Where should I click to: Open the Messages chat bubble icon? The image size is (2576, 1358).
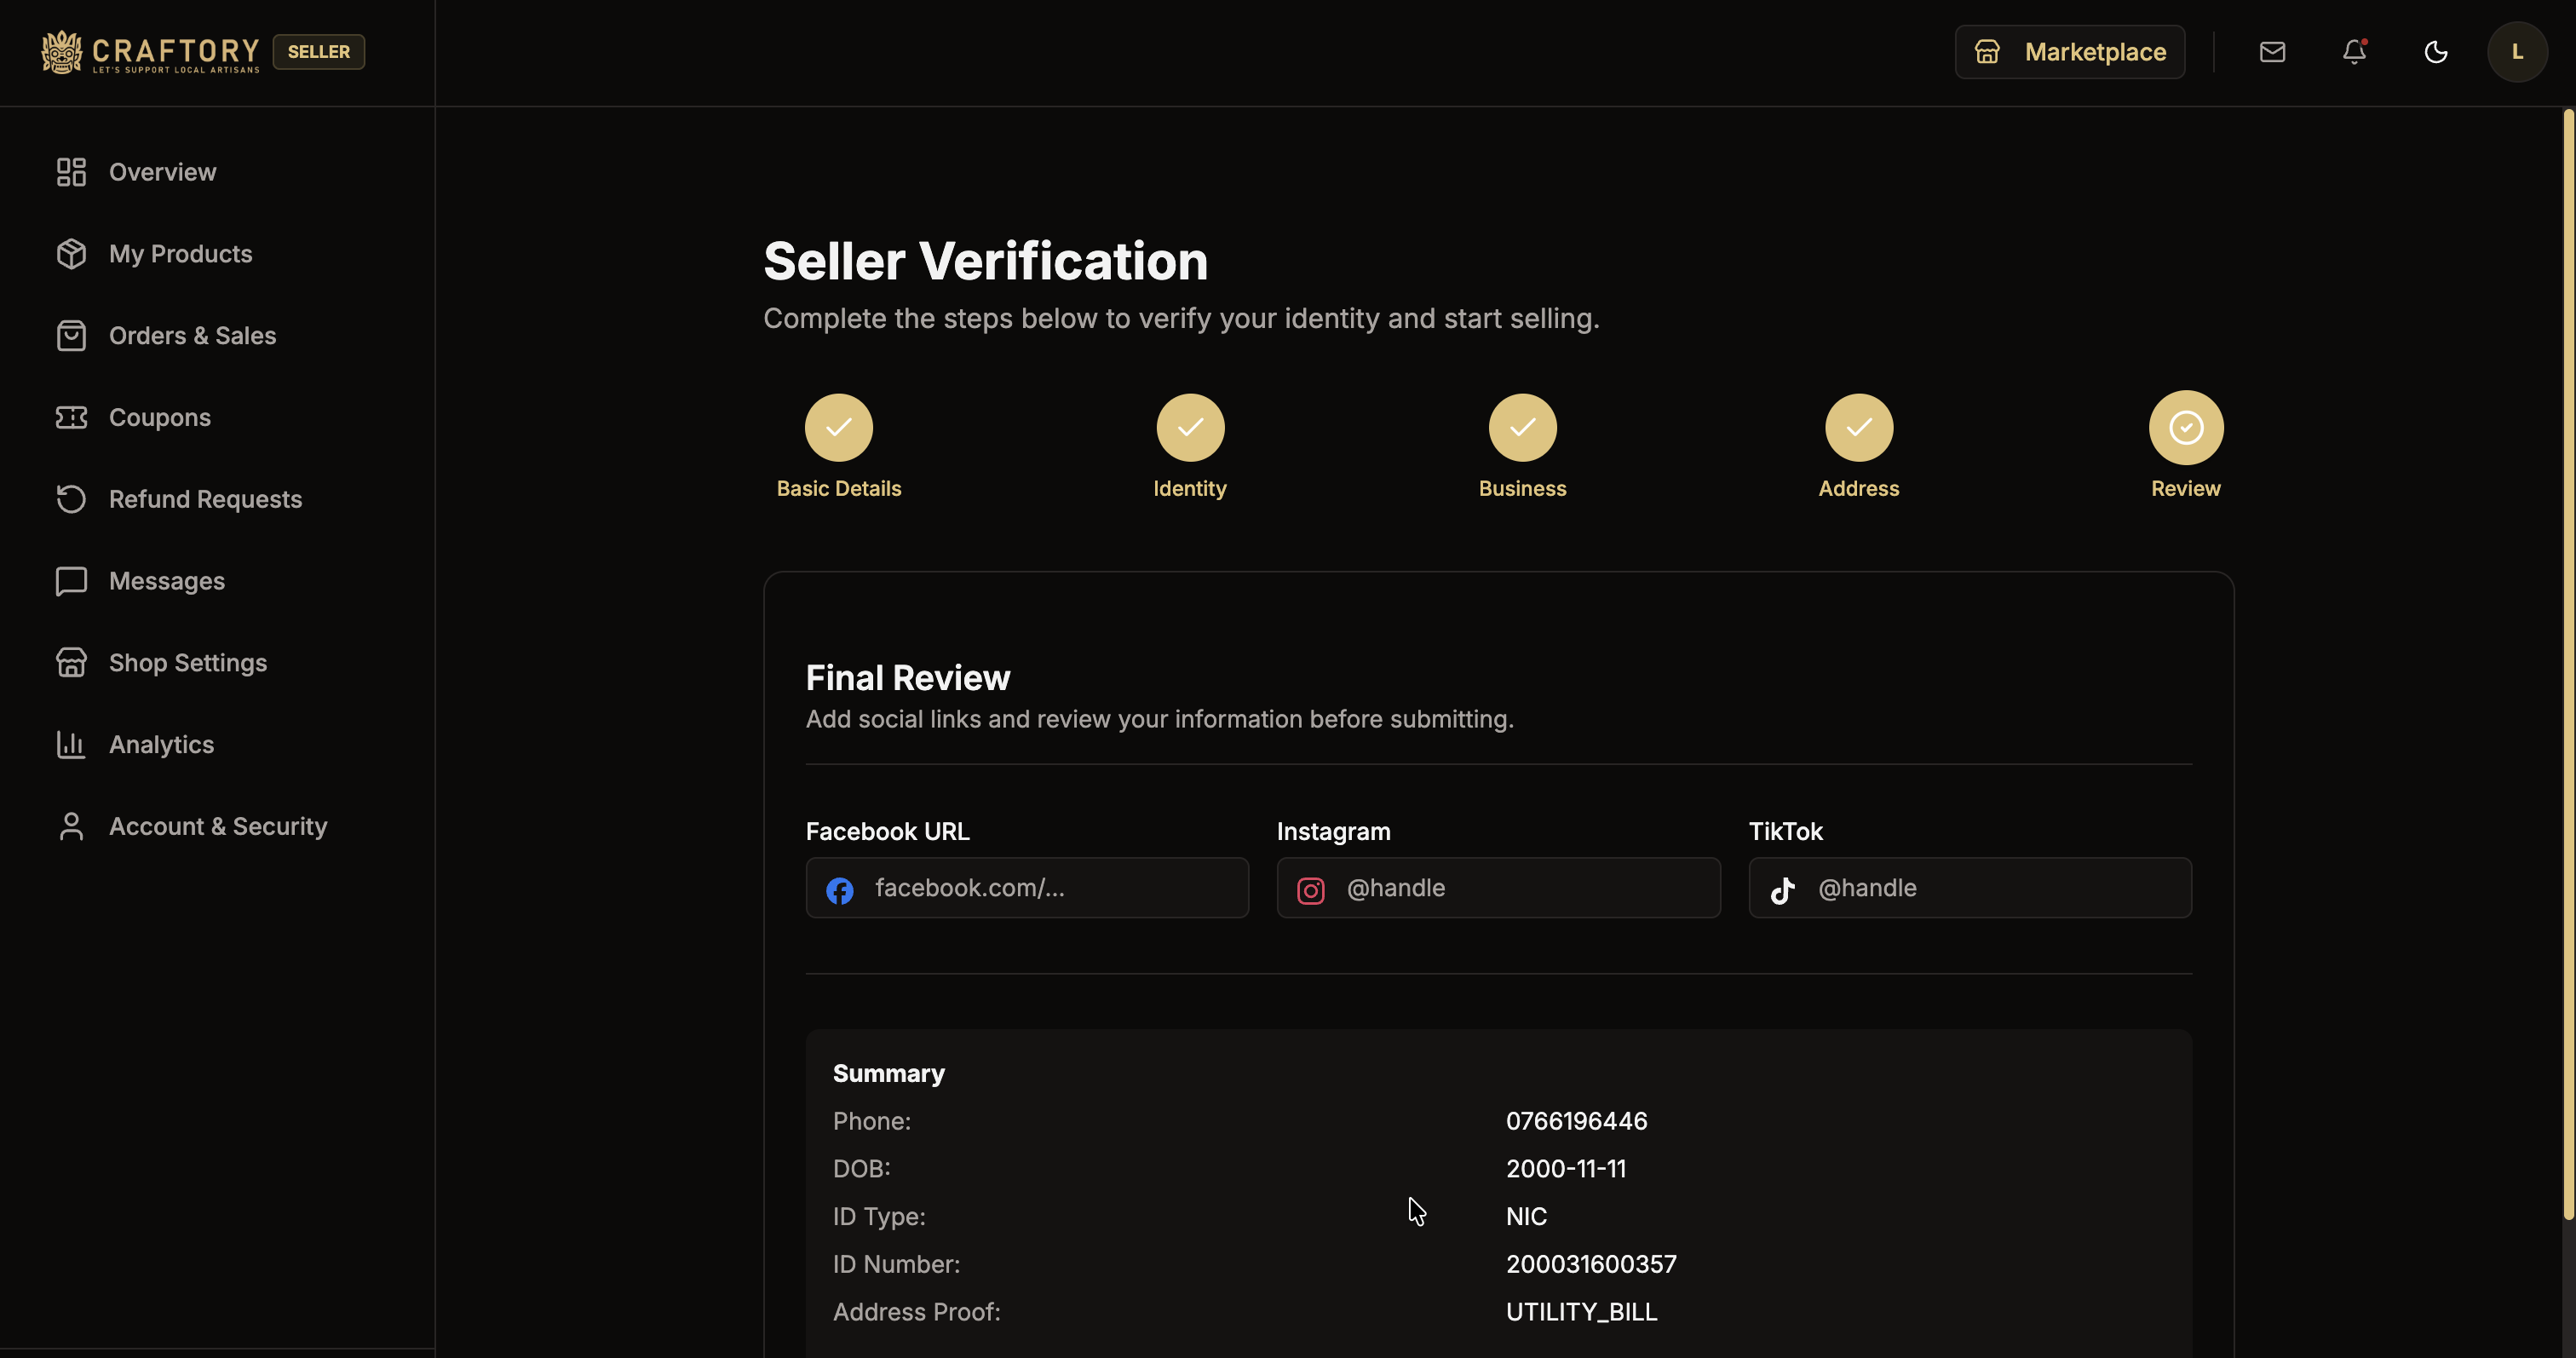(x=70, y=581)
